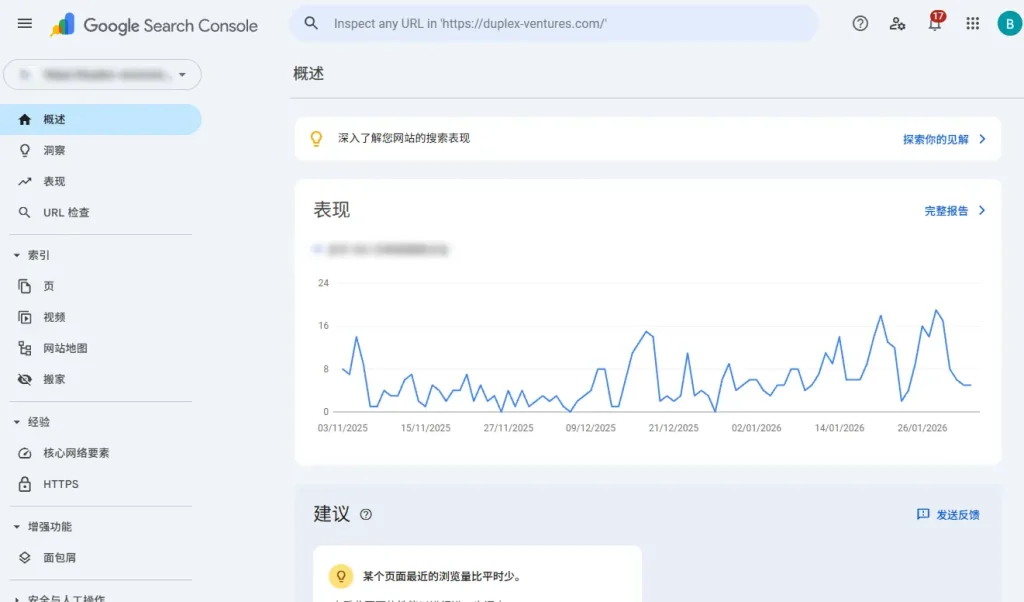Viewport: 1024px width, 602px height.
Task: Click the teal account avatar B
Action: (x=1008, y=23)
